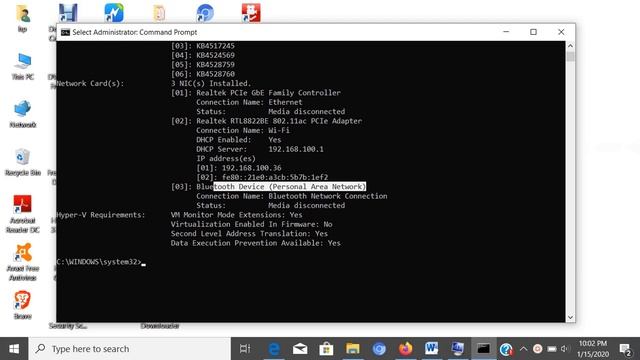
Task: Click the Command Prompt scrollbar thumb
Action: [x=570, y=56]
